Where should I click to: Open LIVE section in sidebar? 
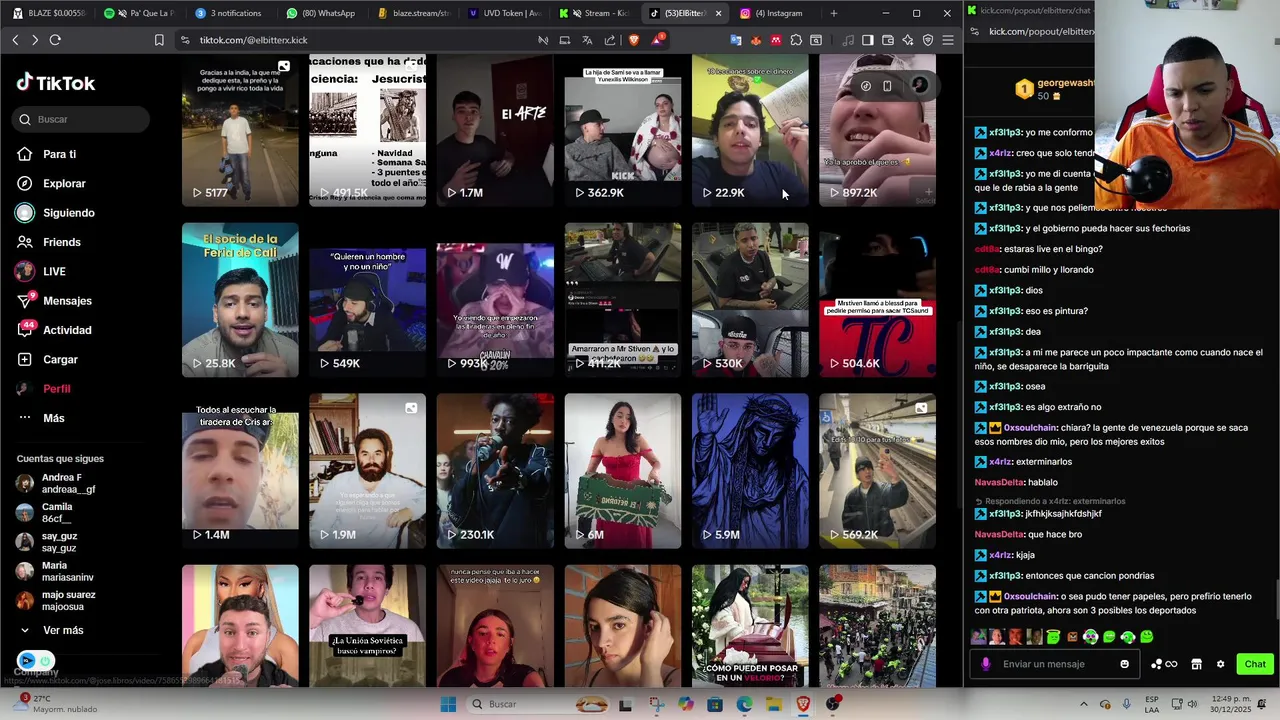tap(42, 271)
